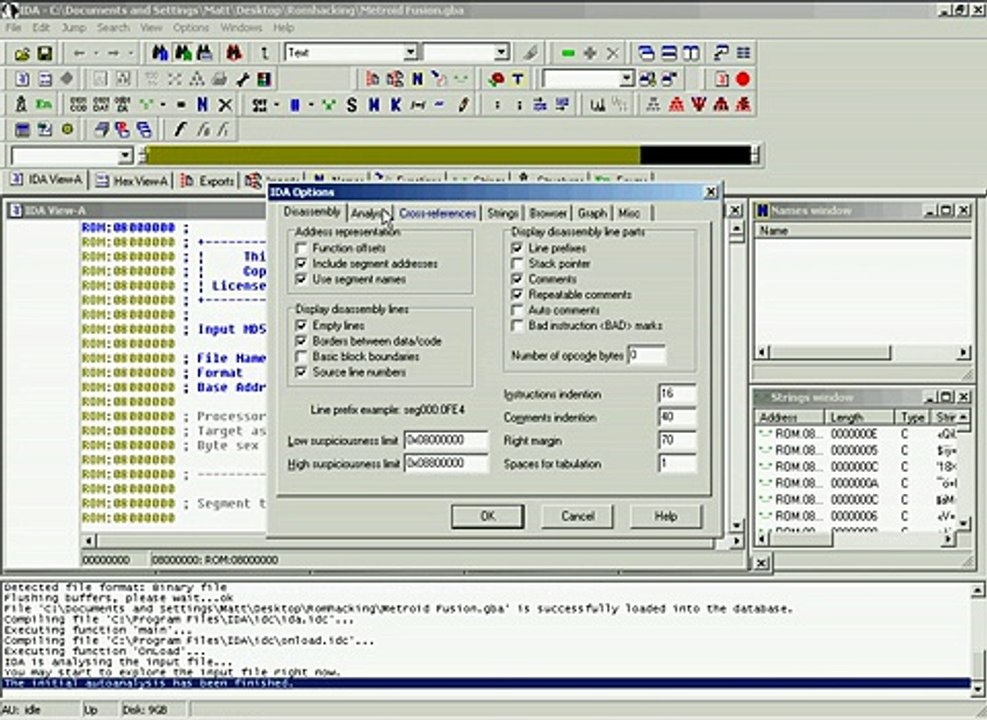Enable the Stack pointer checkbox

tap(517, 264)
